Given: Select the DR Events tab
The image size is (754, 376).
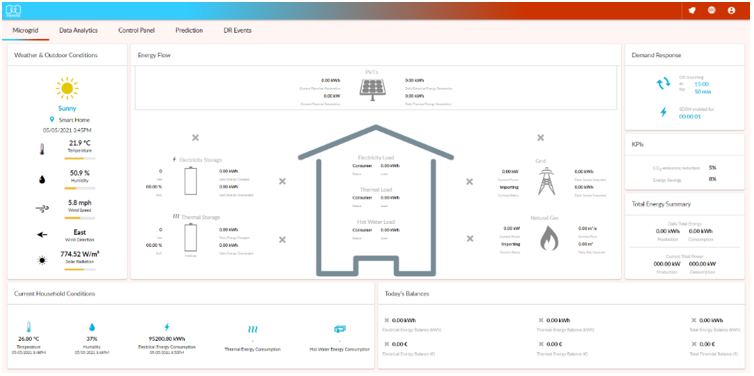Looking at the screenshot, I should [238, 30].
